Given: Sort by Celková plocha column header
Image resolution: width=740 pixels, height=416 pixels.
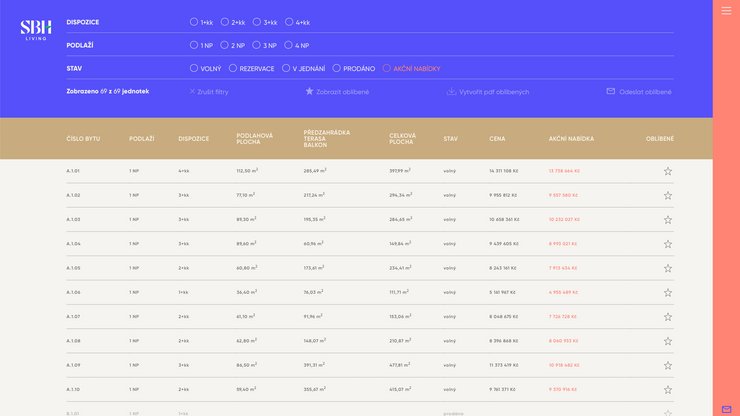Looking at the screenshot, I should click(x=402, y=139).
